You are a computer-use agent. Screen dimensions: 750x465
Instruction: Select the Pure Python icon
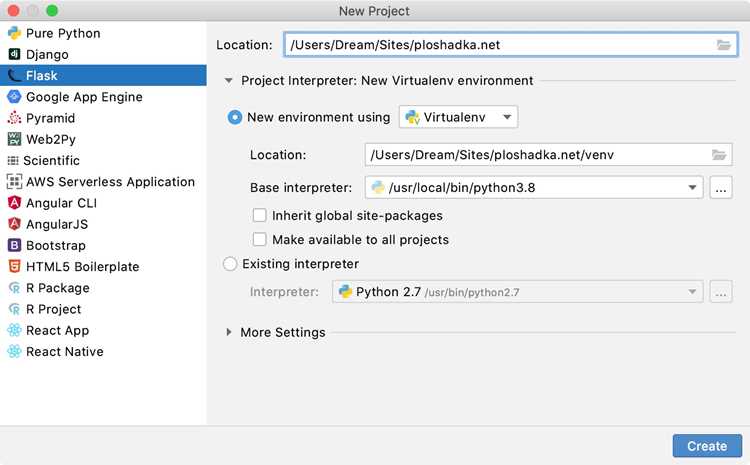click(x=14, y=33)
